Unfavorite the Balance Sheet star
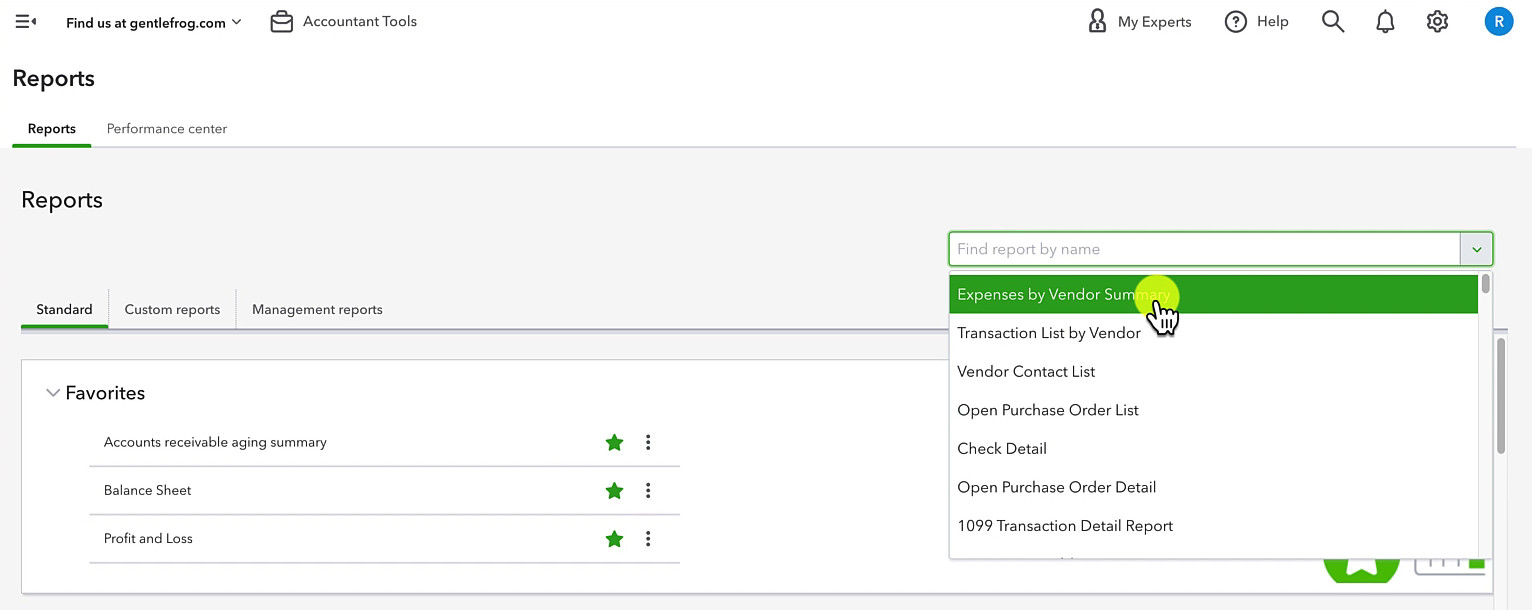The width and height of the screenshot is (1532, 610). pyautogui.click(x=614, y=490)
